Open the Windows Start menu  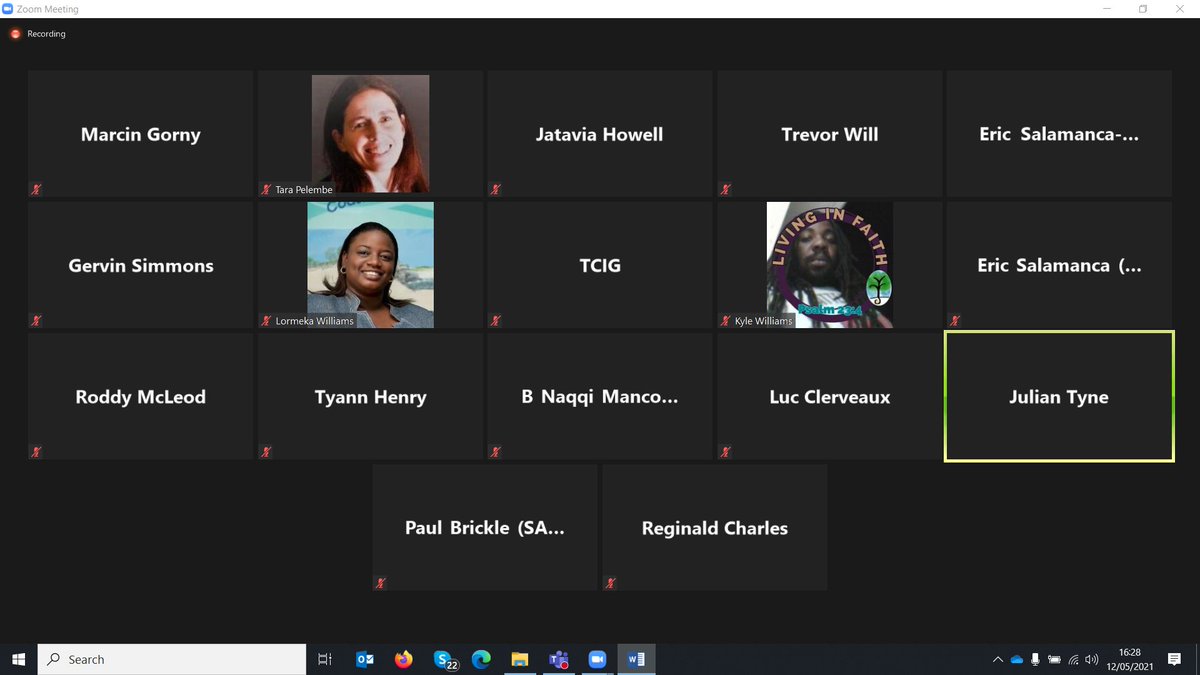pyautogui.click(x=18, y=659)
